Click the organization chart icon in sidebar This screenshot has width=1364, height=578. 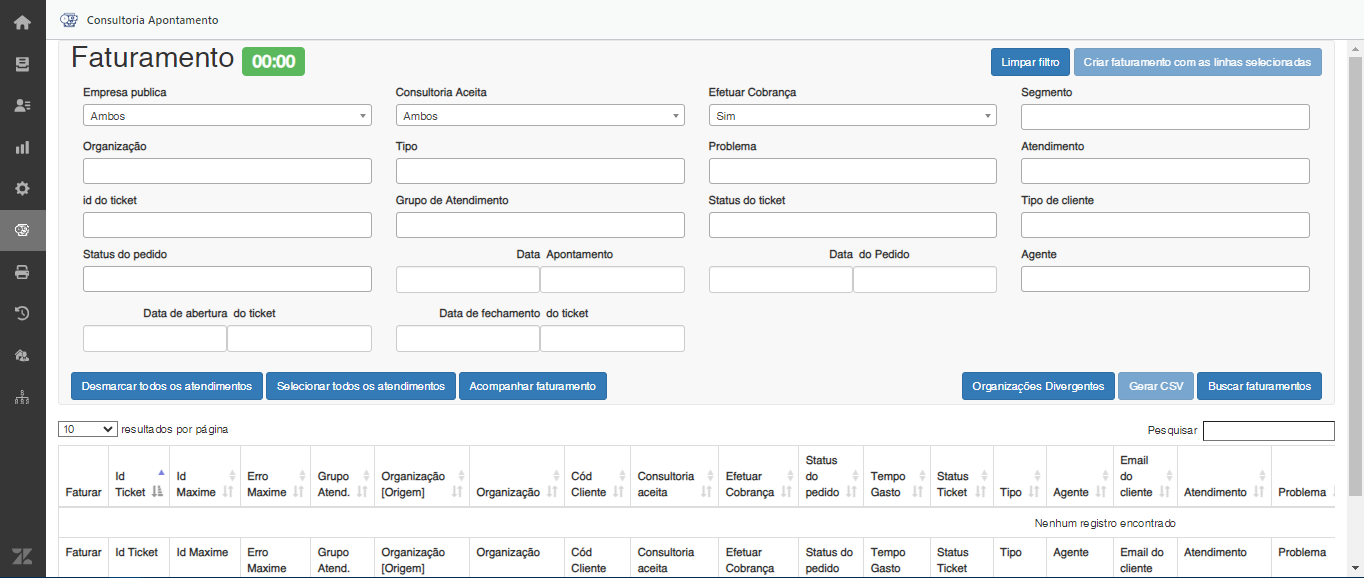(x=22, y=397)
